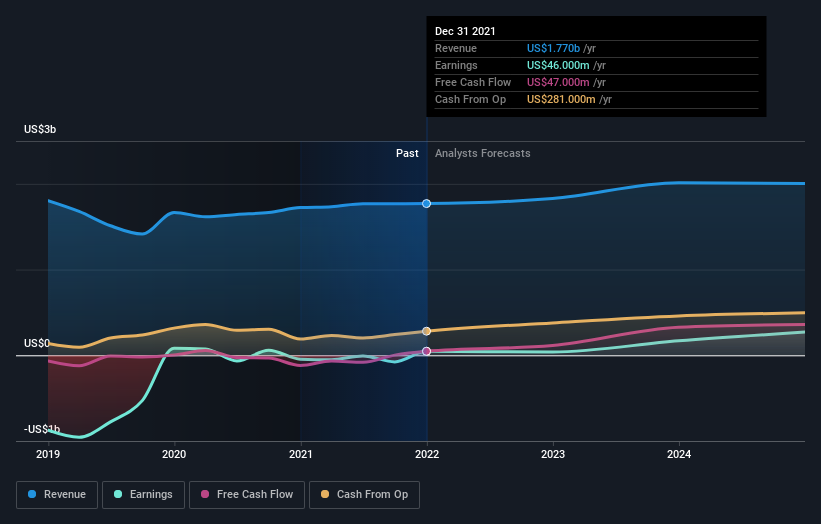
Task: Click the 2024 x-axis label
Action: coord(679,454)
